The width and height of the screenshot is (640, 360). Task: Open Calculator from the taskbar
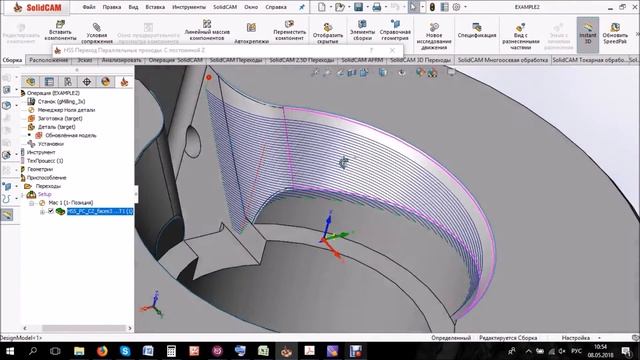tap(171, 351)
